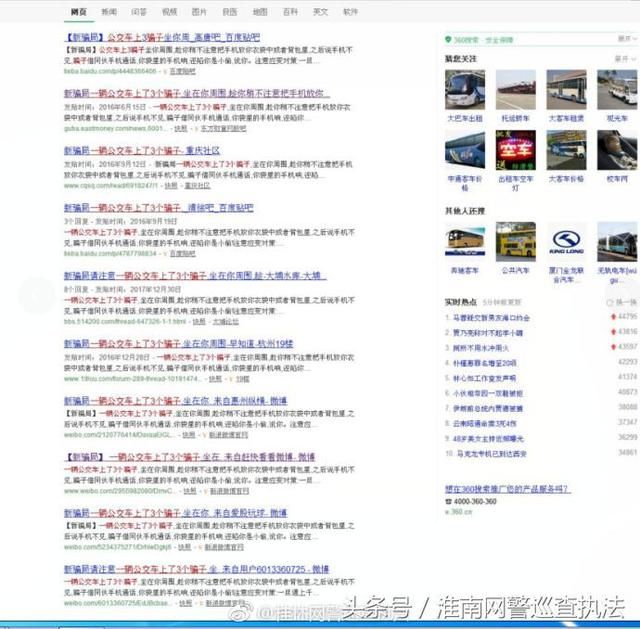Open hot topic number 4 in 实时热点
640x629 pixels.
point(484,363)
